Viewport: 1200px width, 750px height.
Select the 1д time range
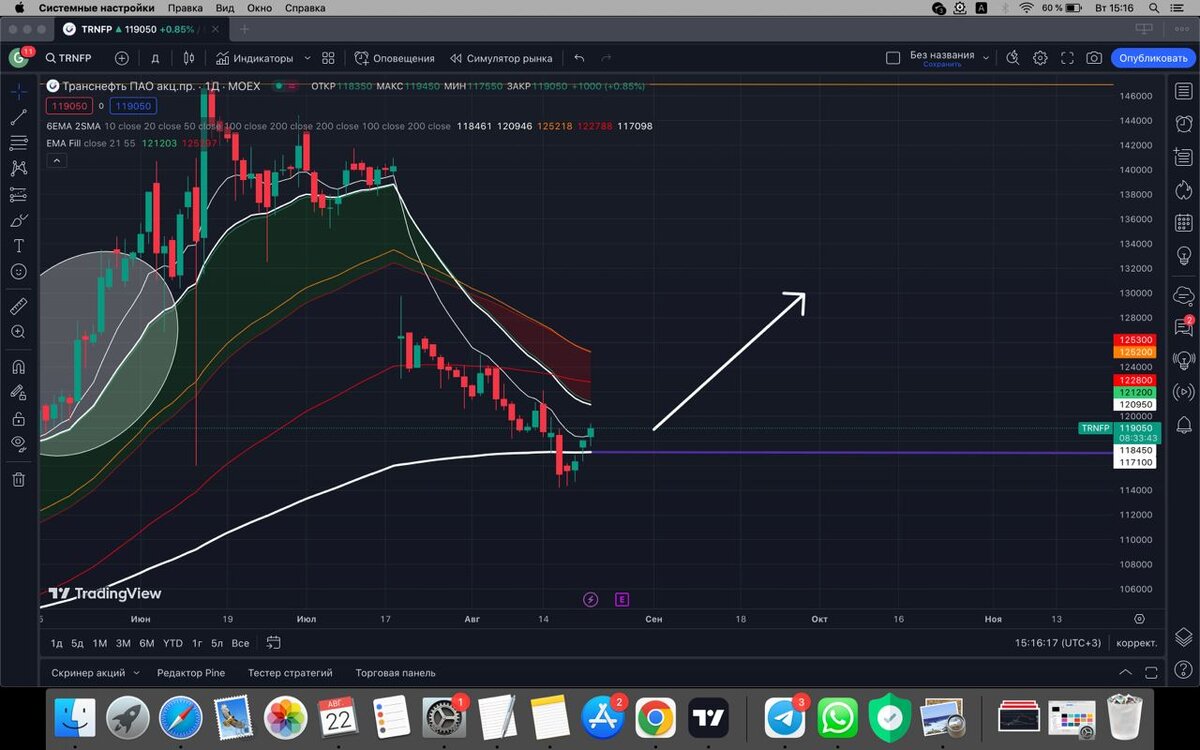56,643
